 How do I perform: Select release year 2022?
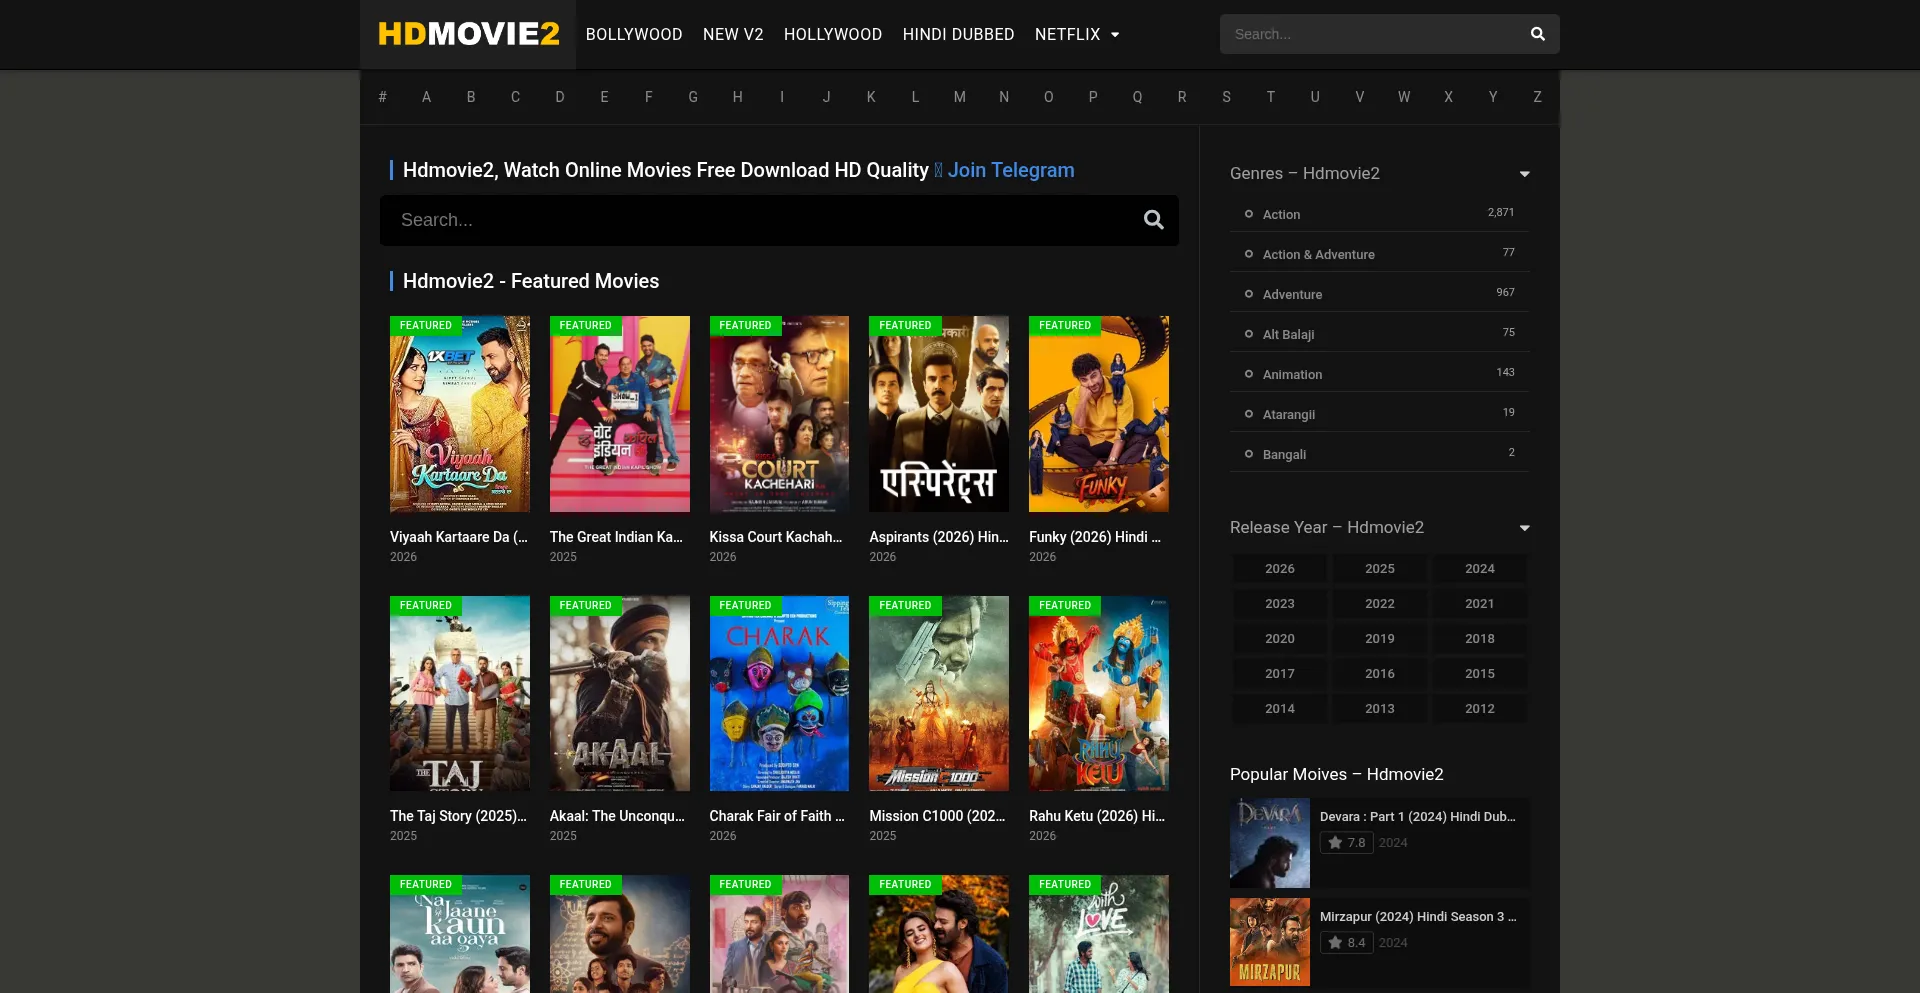pos(1380,603)
